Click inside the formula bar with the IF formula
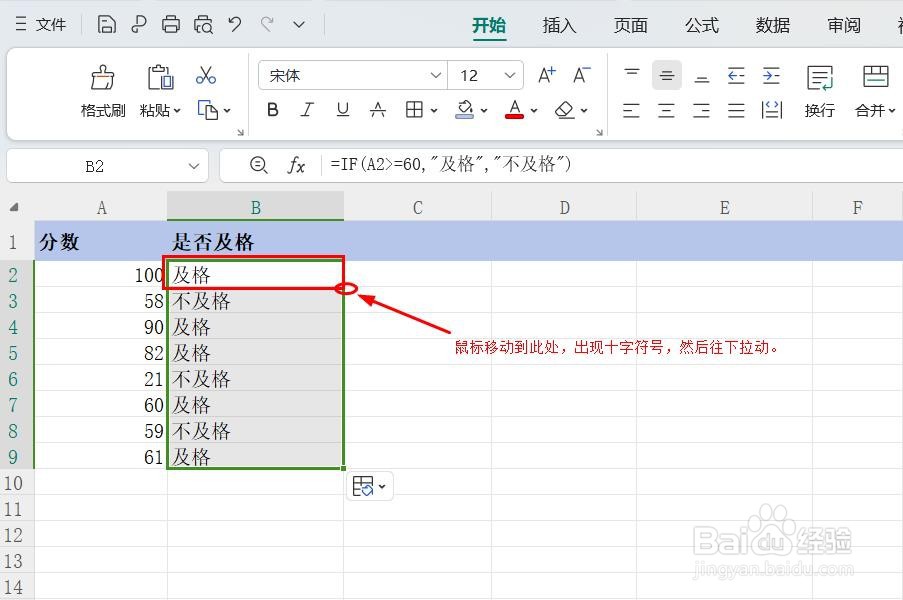The image size is (903, 600). coord(450,165)
